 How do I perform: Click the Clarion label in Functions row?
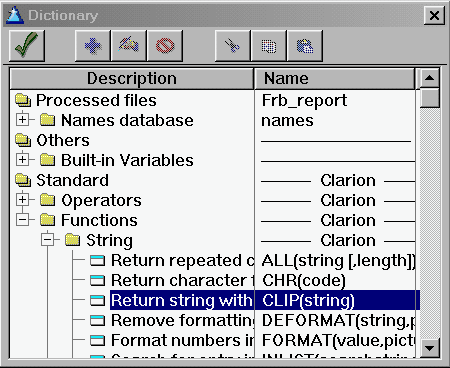[x=348, y=220]
